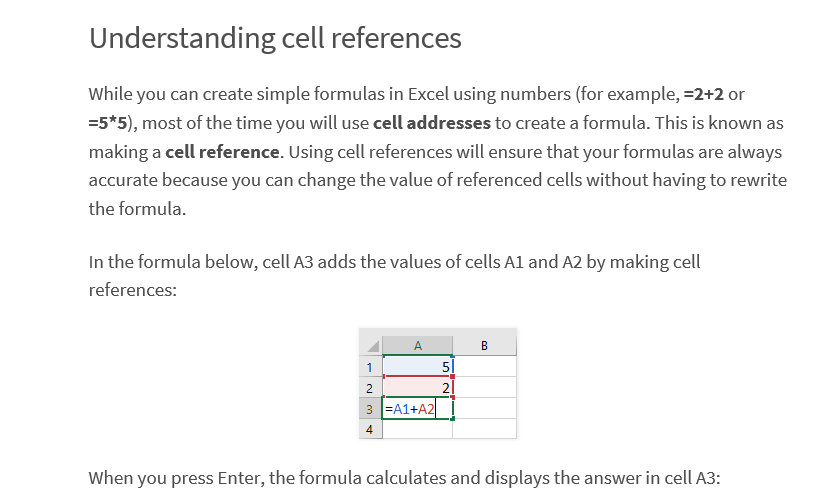Image resolution: width=827 pixels, height=501 pixels.
Task: Click row 1 header
Action: pyautogui.click(x=370, y=367)
